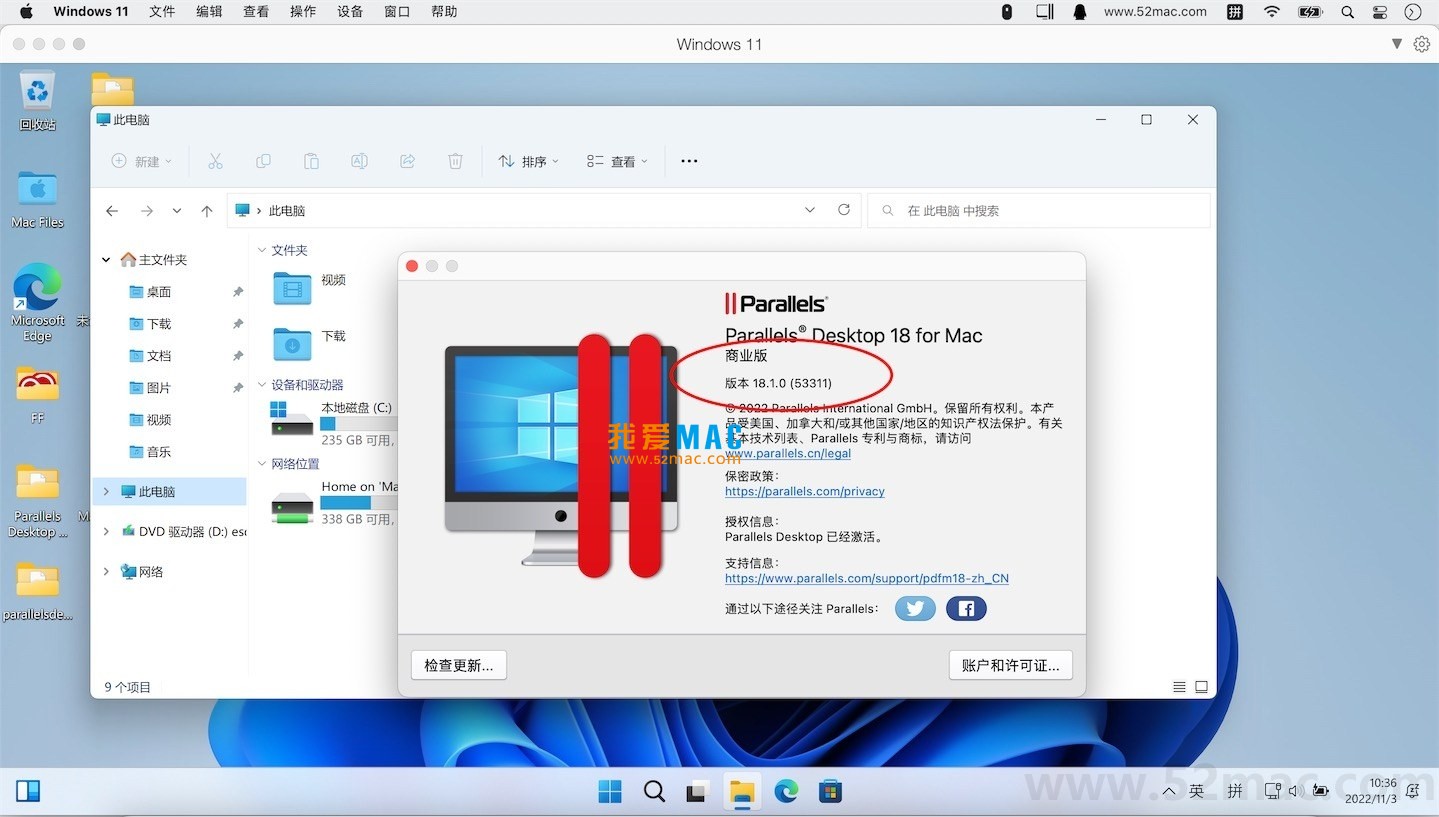Open the 操作 menu in menu bar
The height and width of the screenshot is (817, 1439).
click(x=303, y=12)
